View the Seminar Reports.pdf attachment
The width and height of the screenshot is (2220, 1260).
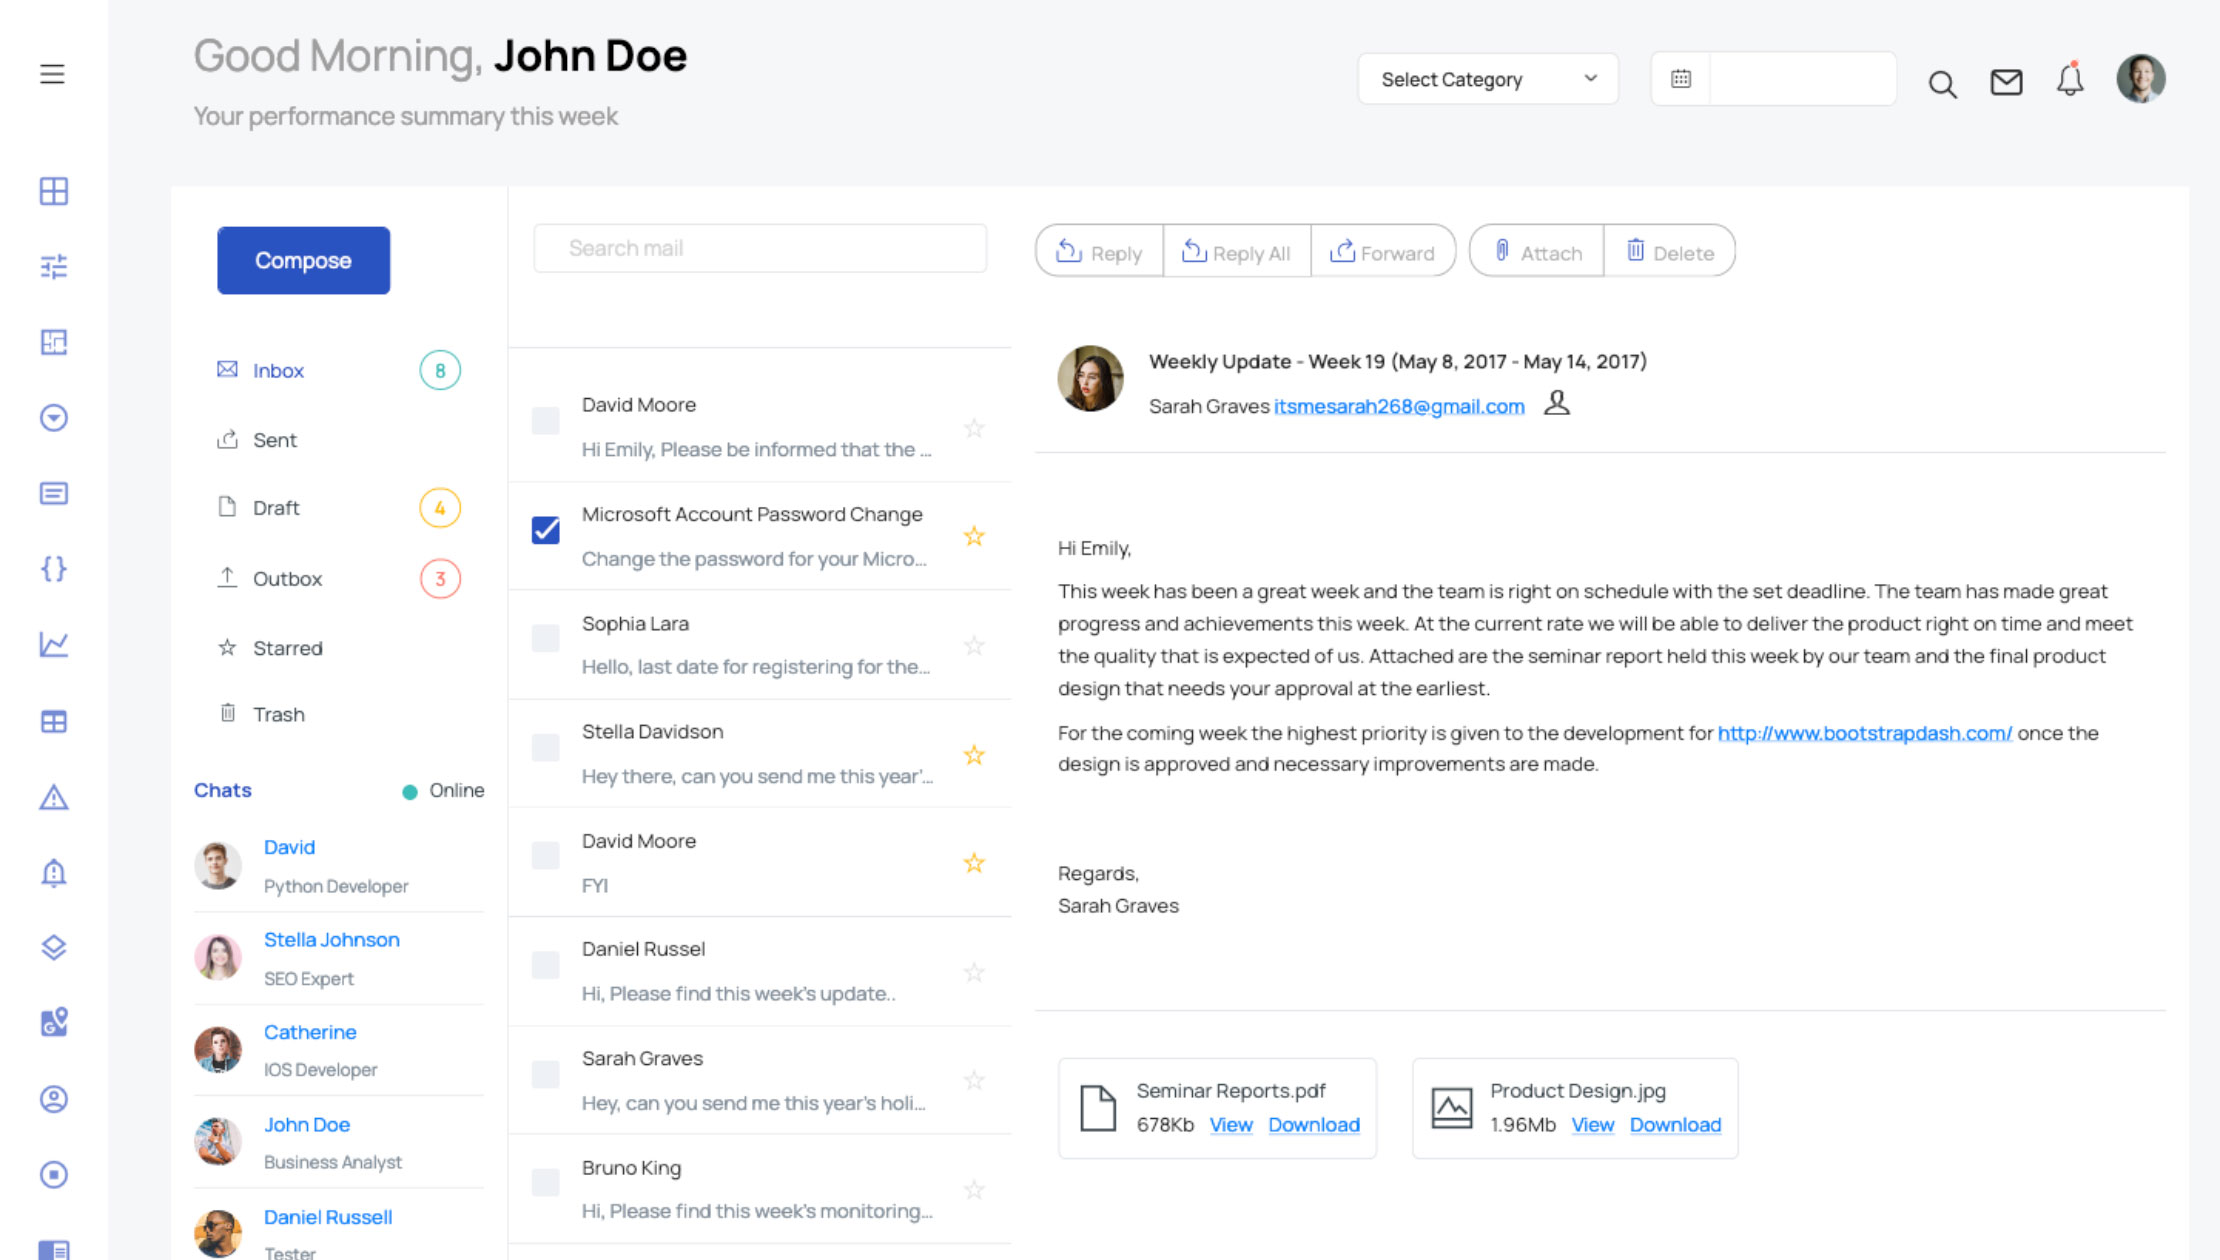point(1231,1125)
